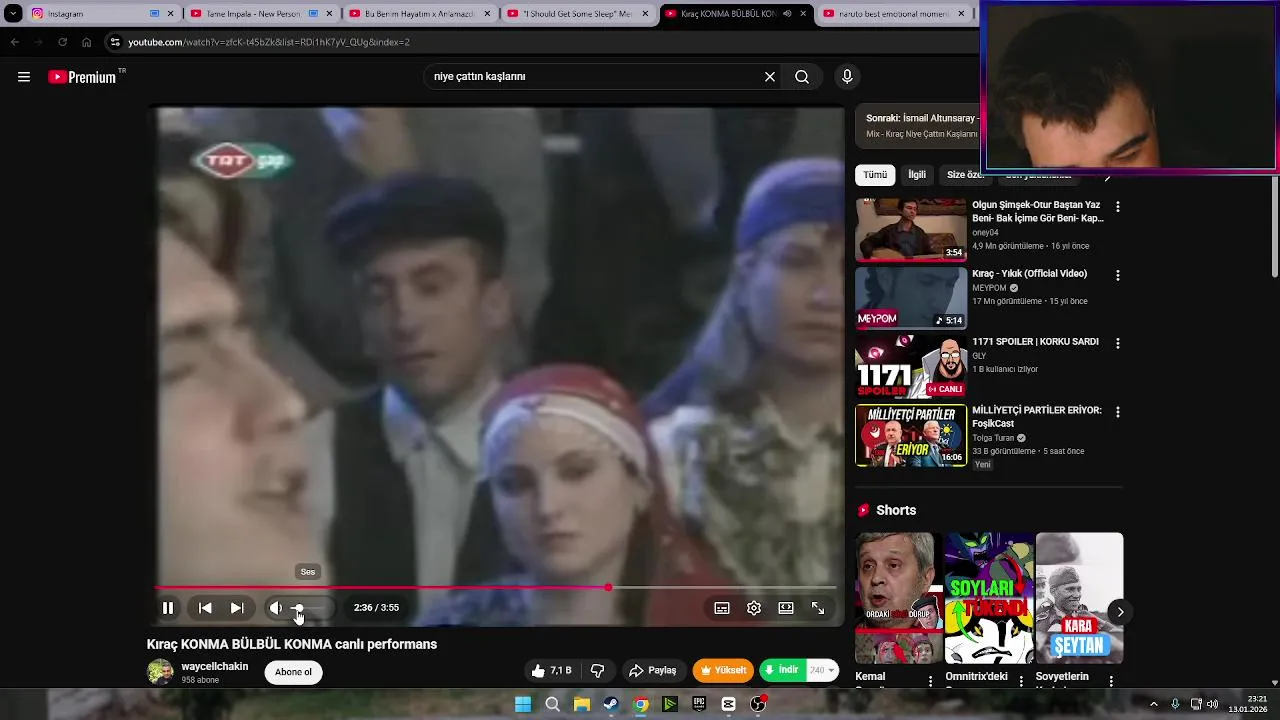Open Steam from the taskbar
This screenshot has height=720, width=1280.
point(611,704)
